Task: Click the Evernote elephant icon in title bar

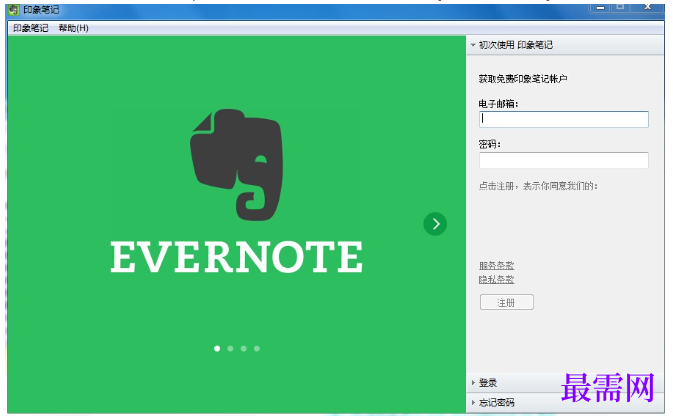Action: pos(14,9)
